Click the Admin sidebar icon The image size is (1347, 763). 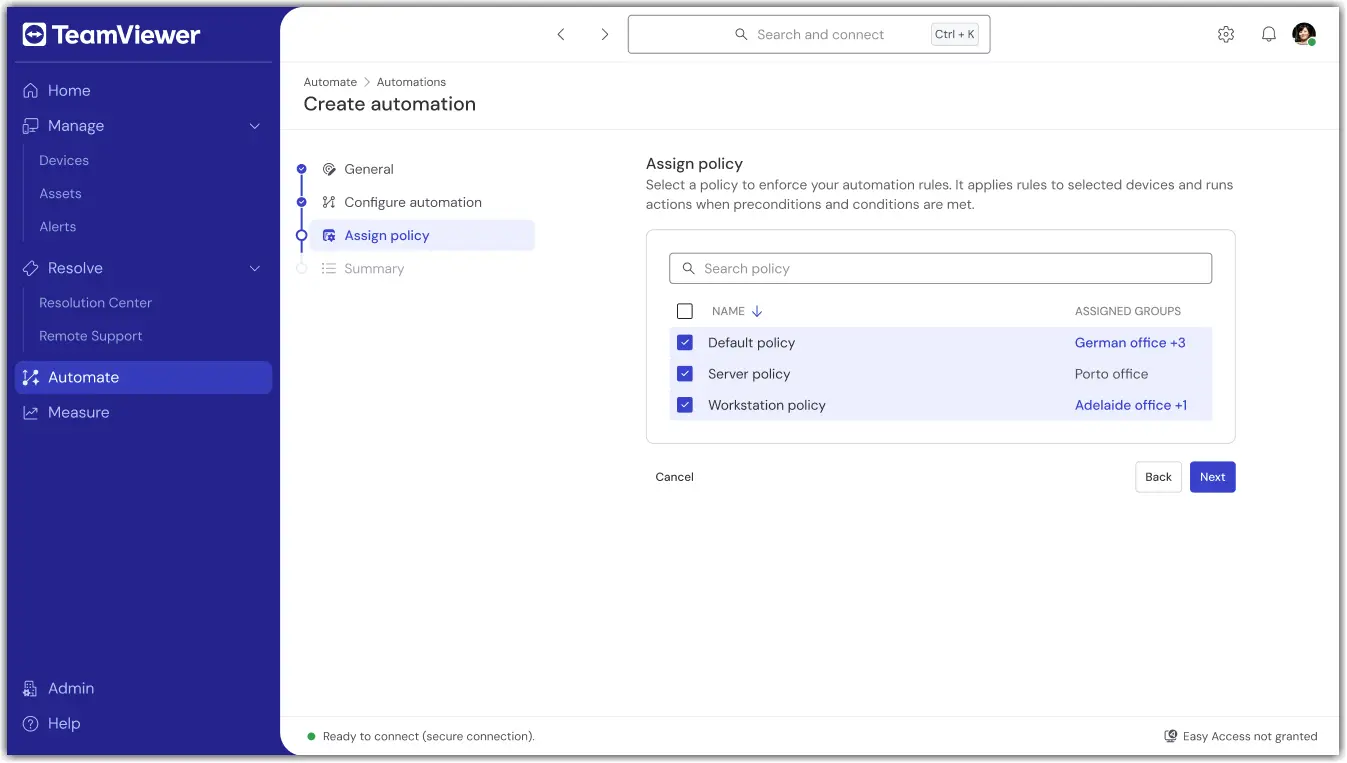pyautogui.click(x=31, y=688)
